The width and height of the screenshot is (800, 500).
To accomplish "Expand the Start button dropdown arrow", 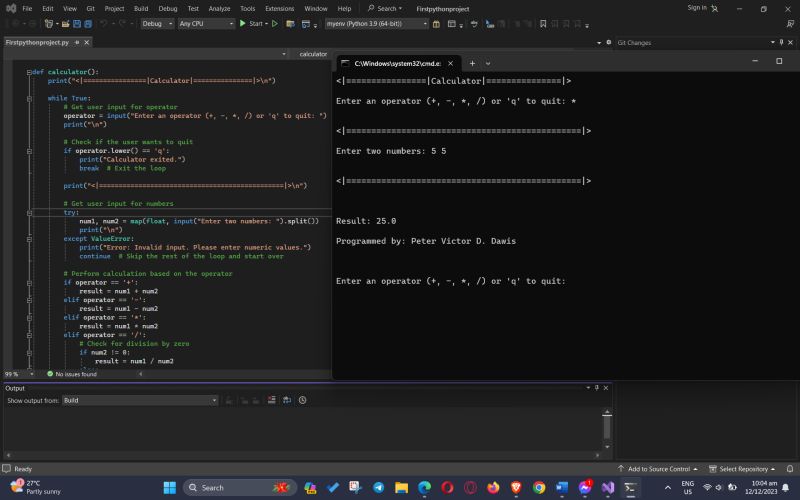I will tap(266, 24).
